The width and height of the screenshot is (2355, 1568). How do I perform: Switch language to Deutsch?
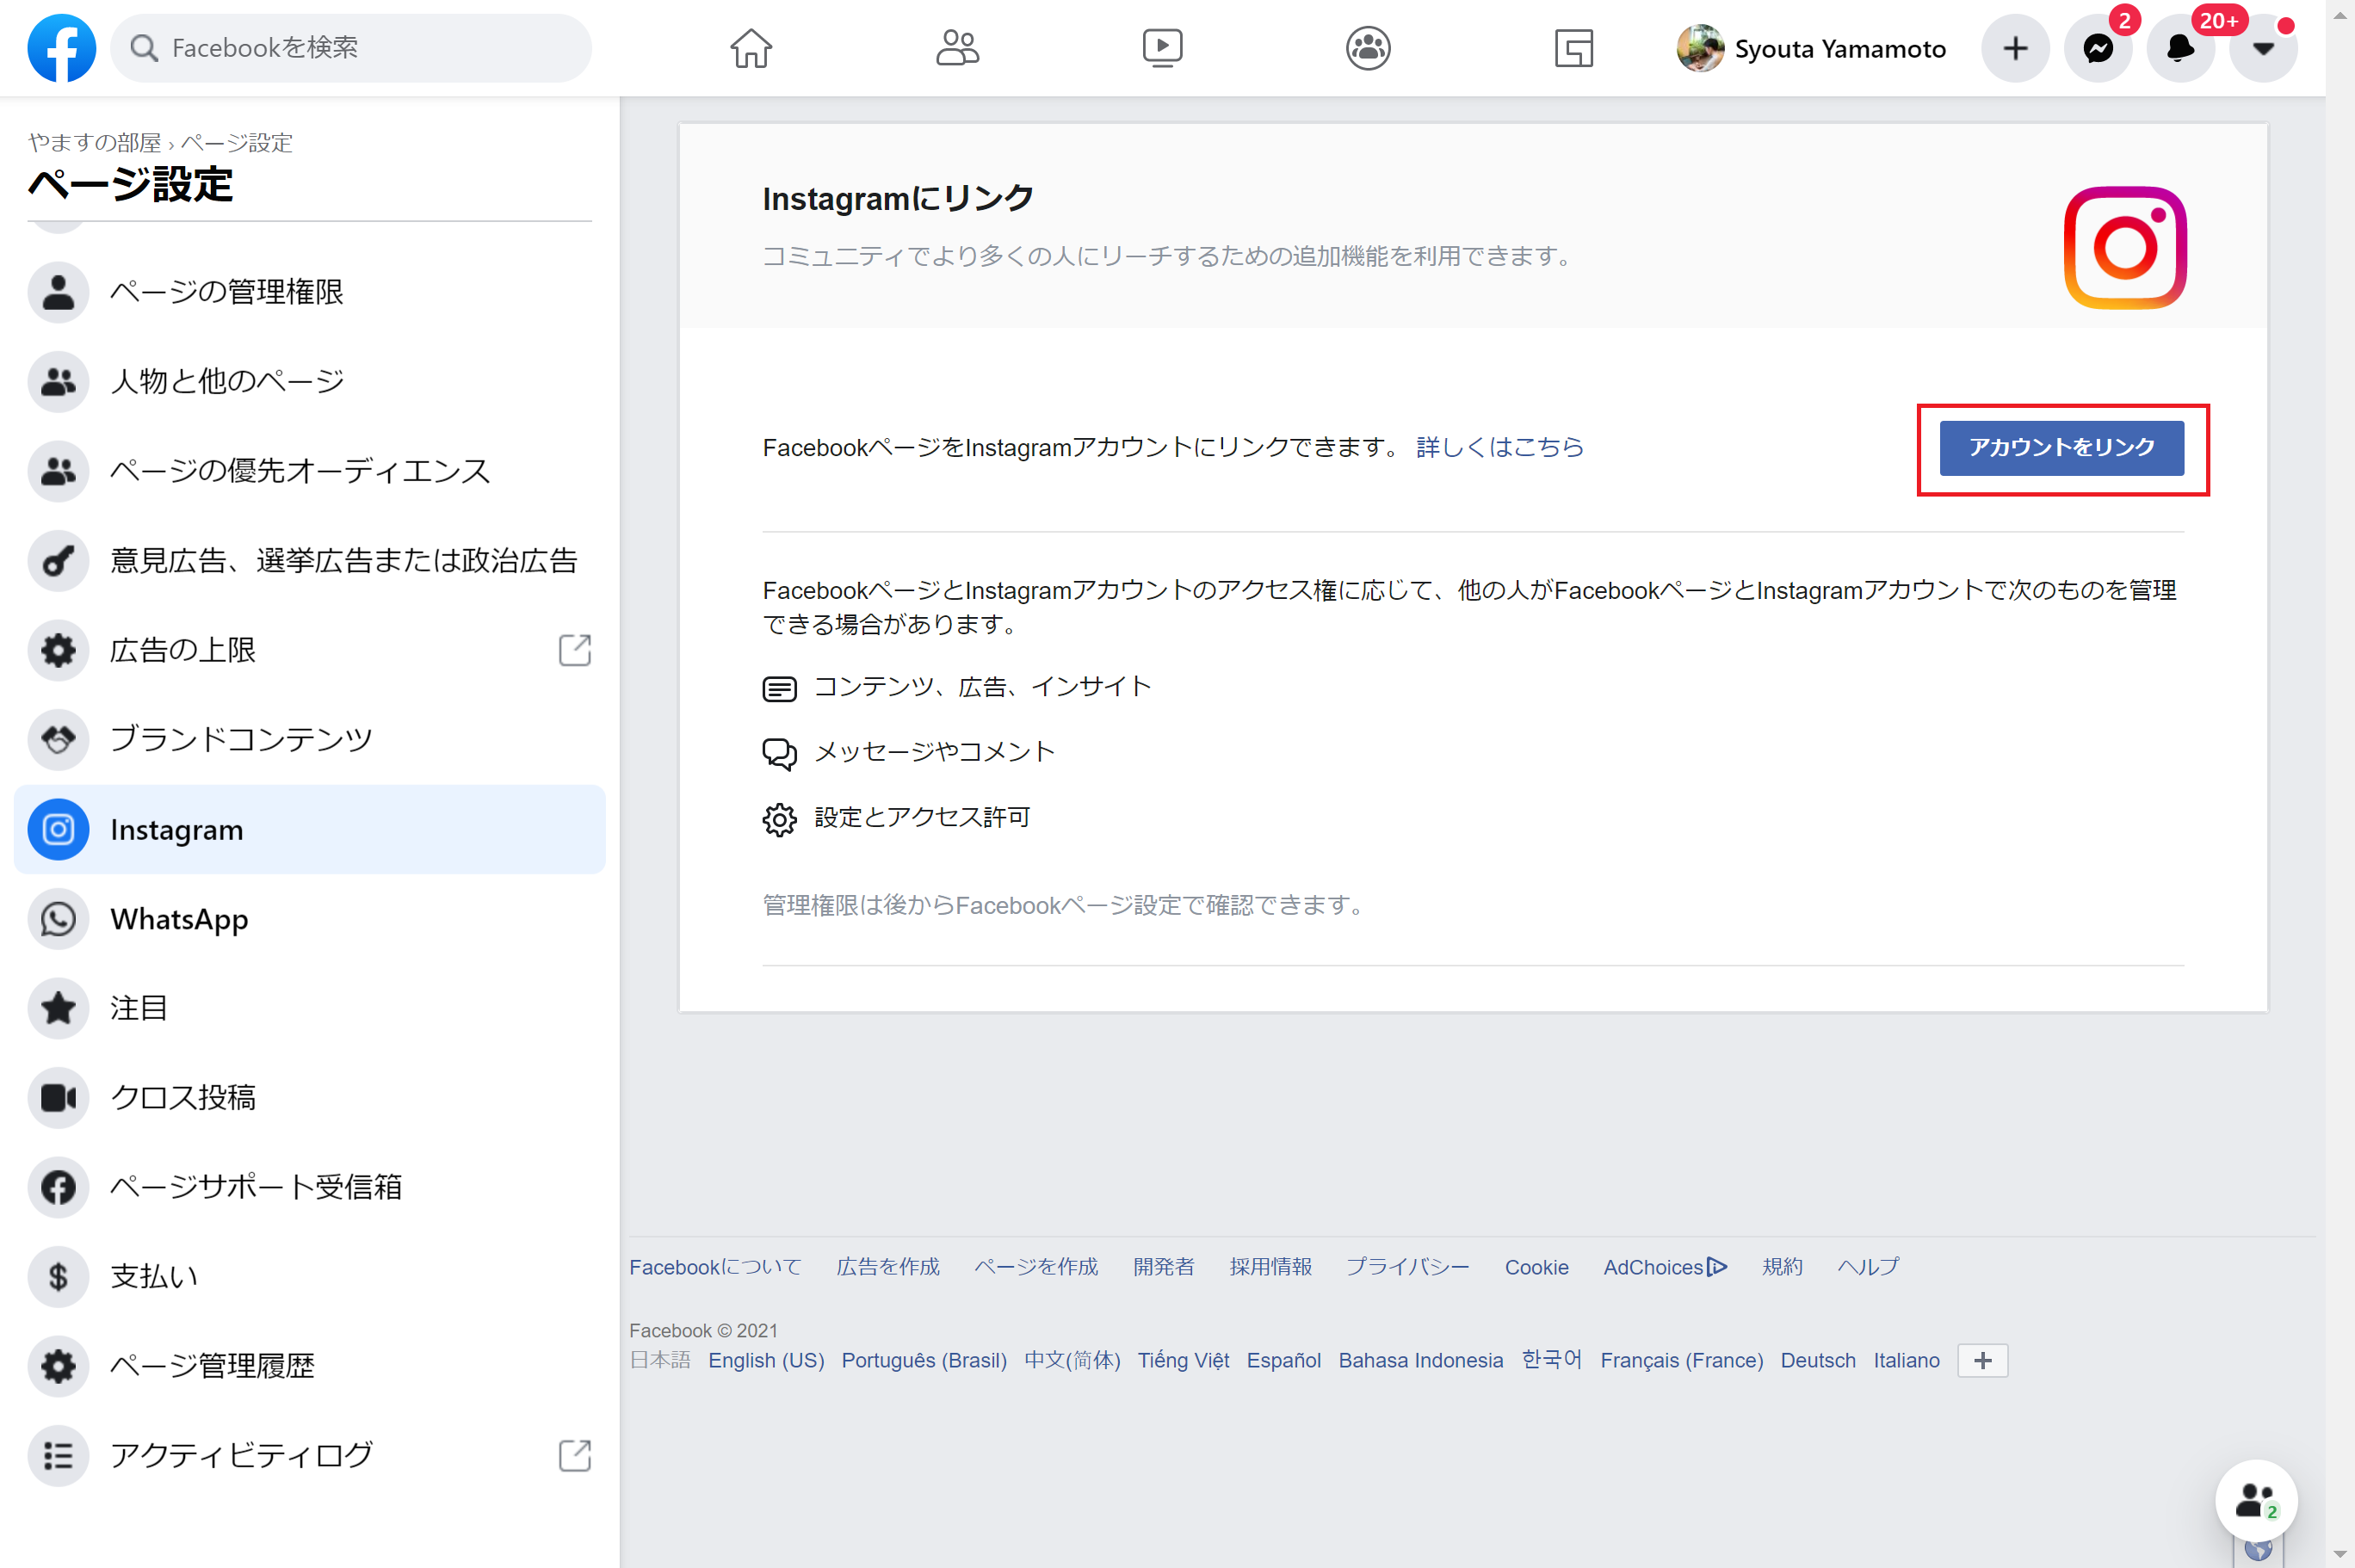click(1818, 1360)
